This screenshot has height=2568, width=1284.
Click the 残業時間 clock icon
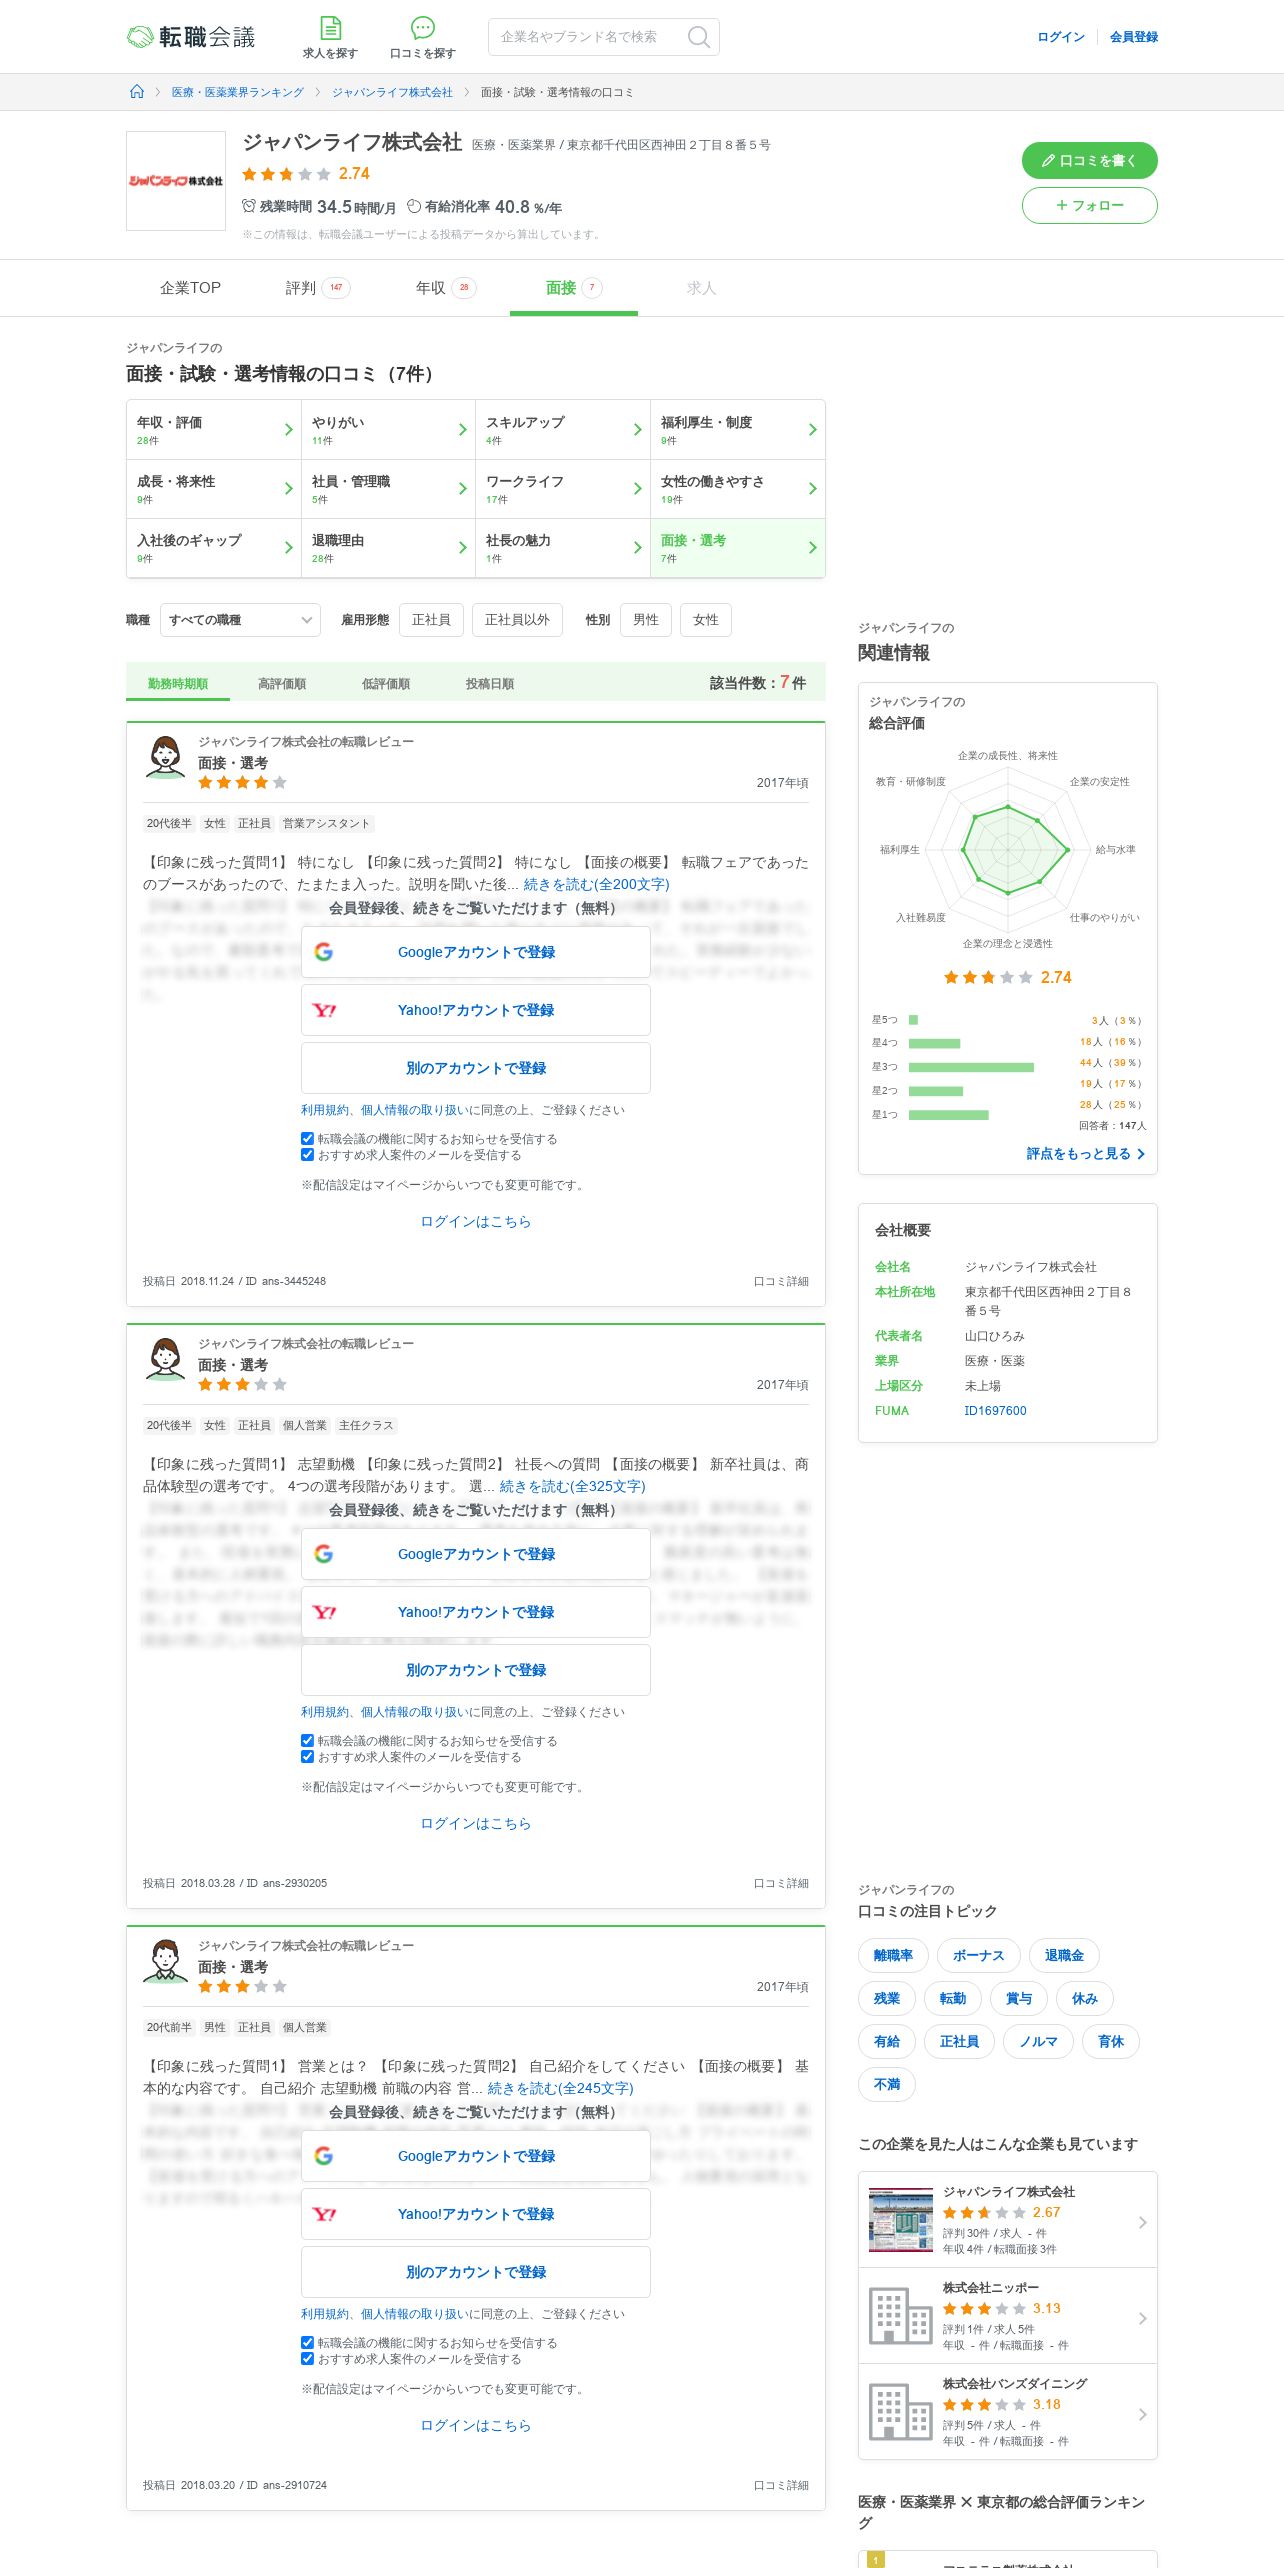click(249, 206)
